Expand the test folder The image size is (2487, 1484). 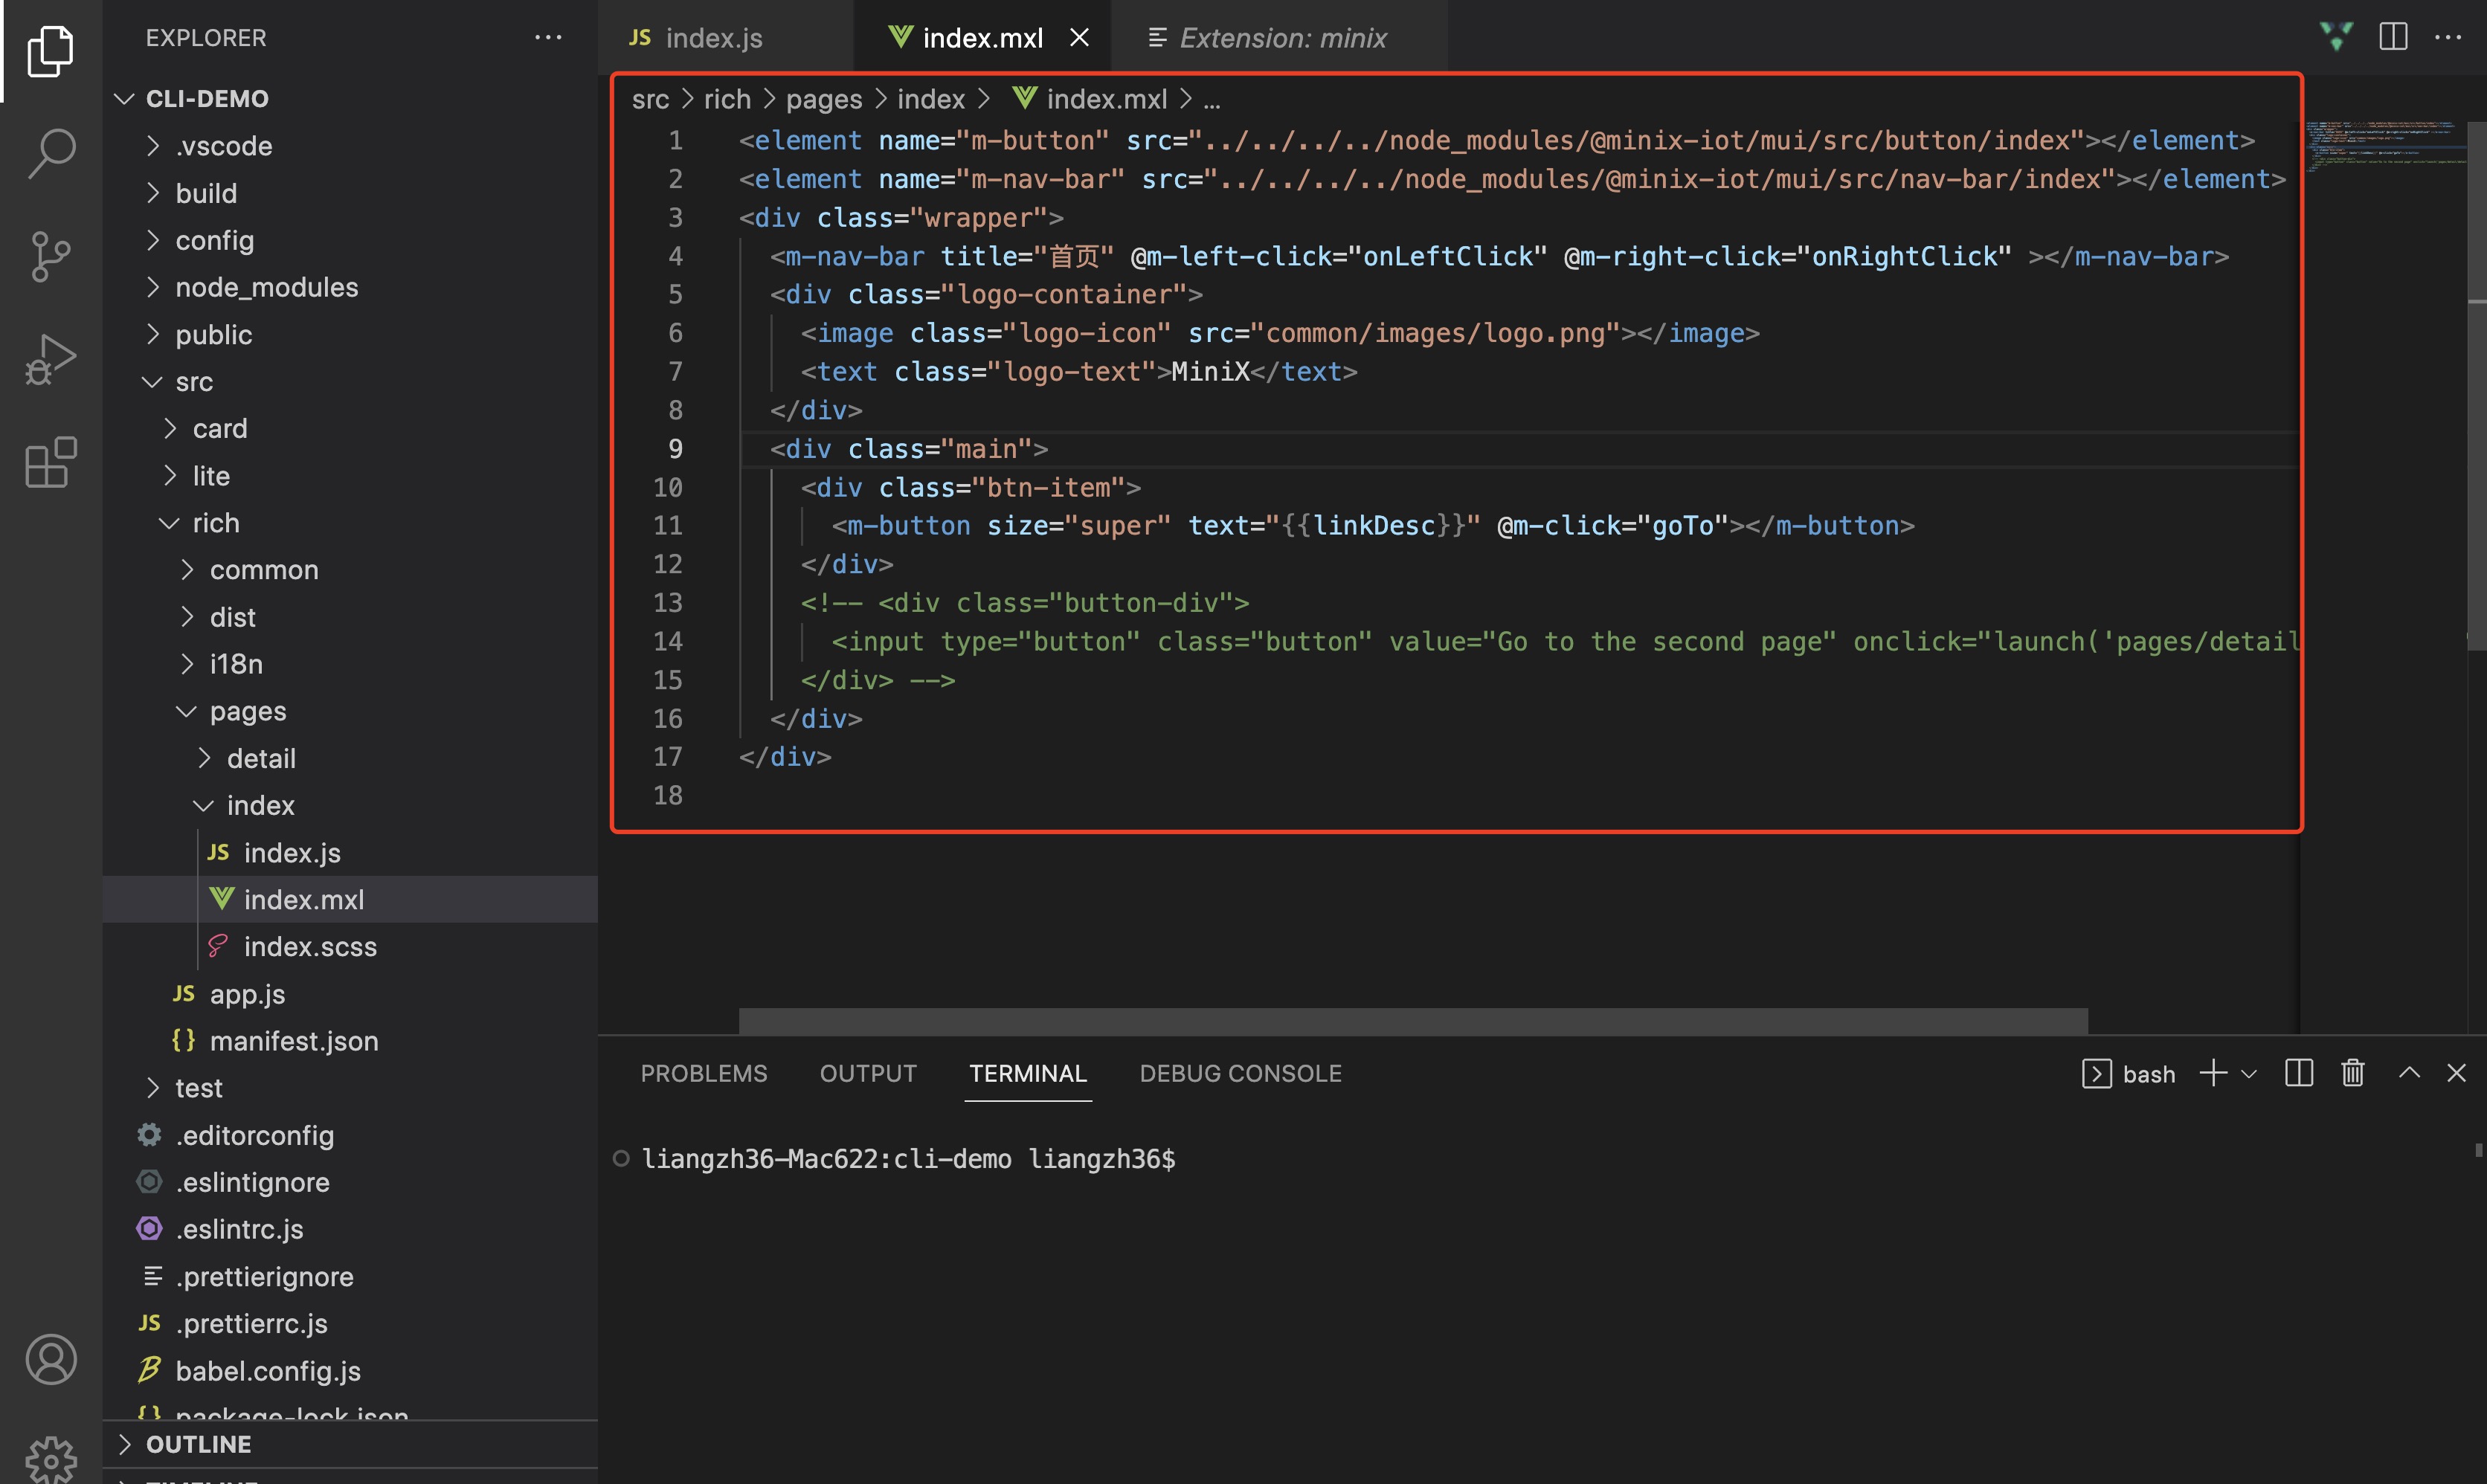[350, 1088]
